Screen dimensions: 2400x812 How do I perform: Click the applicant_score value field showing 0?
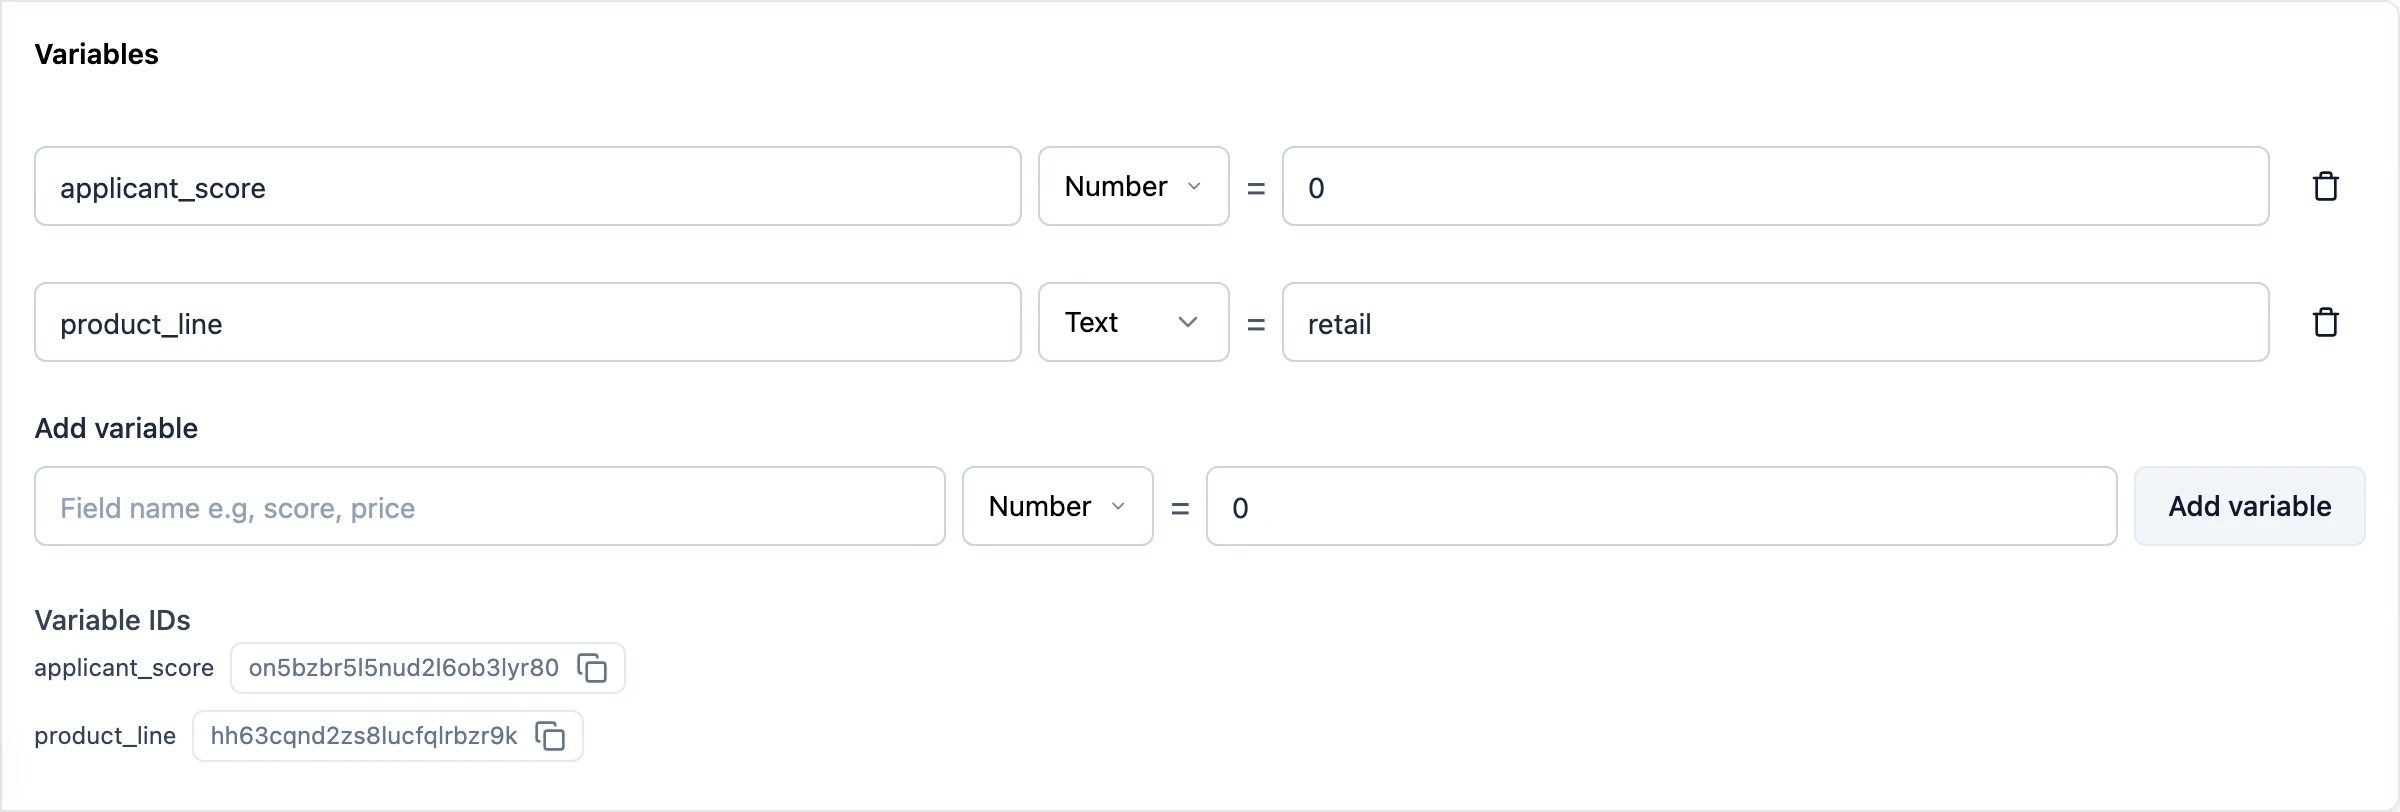coord(1775,187)
